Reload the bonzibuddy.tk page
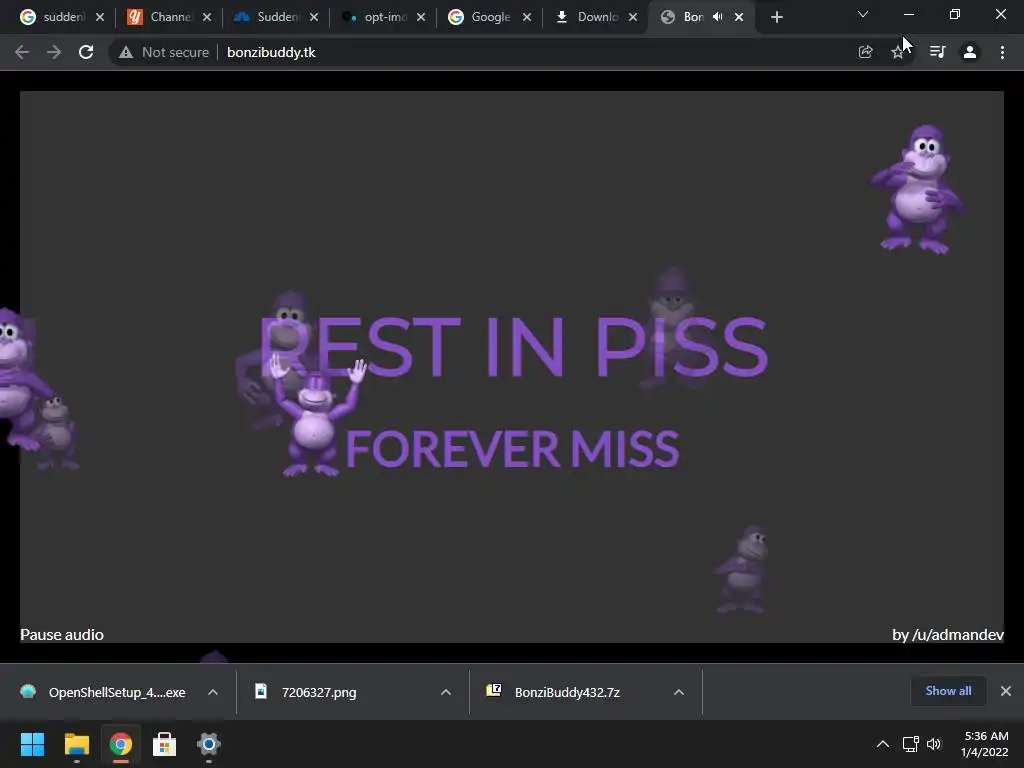The height and width of the screenshot is (768, 1024). 86,52
